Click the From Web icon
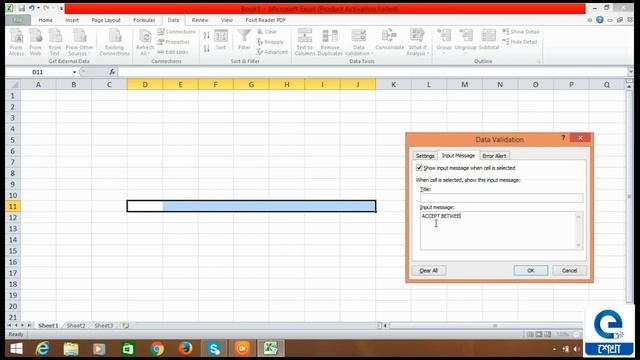 [x=36, y=42]
